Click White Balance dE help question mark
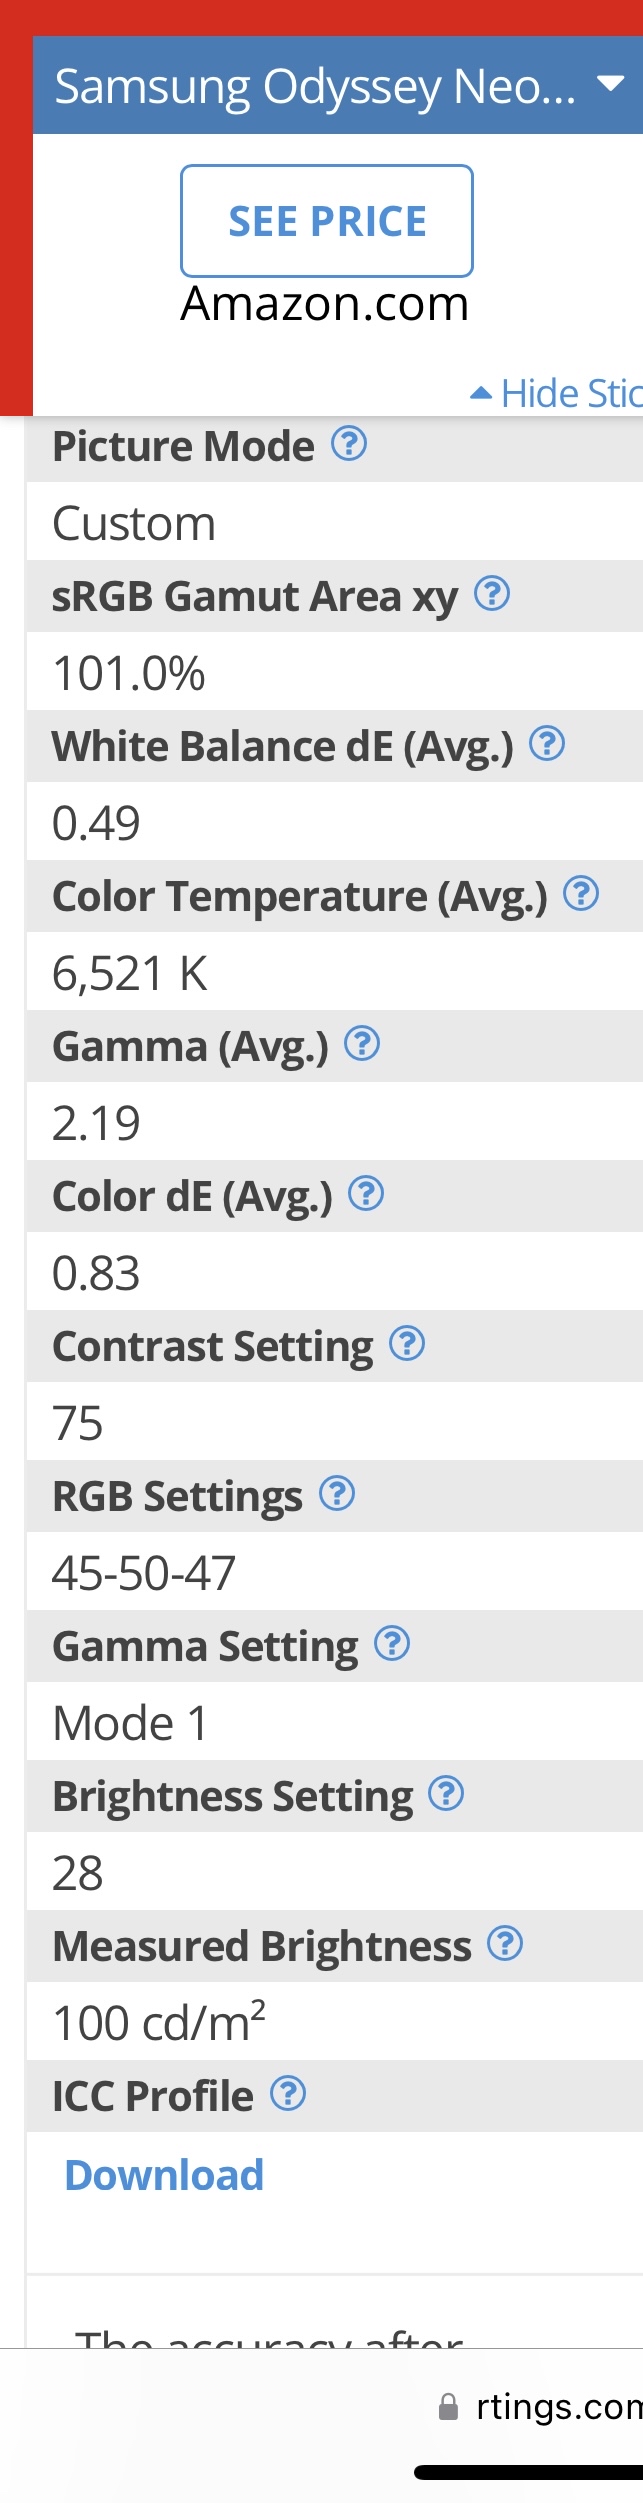 click(547, 743)
